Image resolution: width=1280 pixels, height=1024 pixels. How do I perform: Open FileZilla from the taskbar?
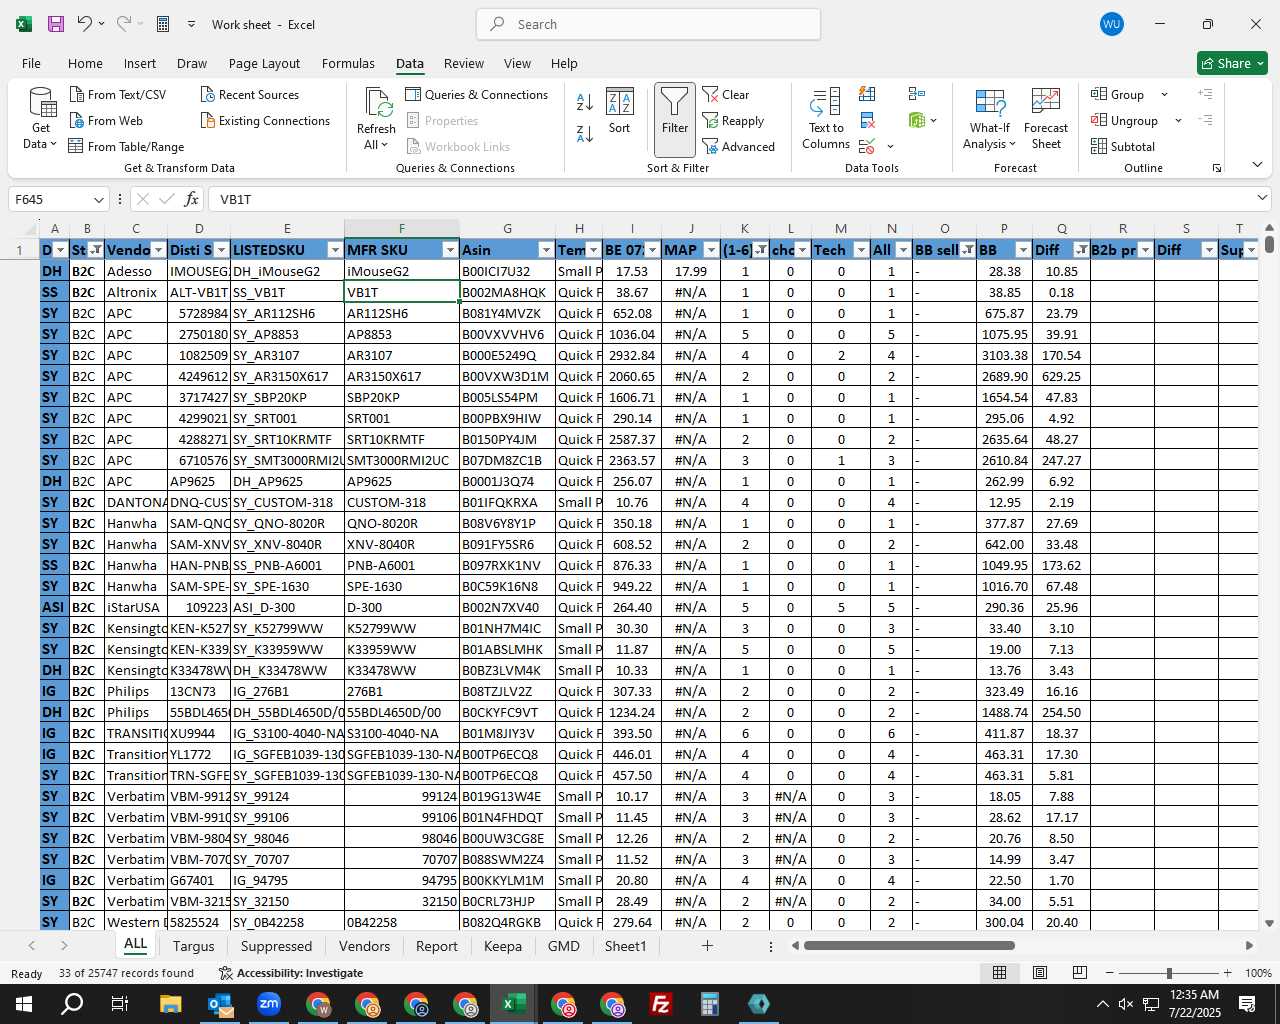pyautogui.click(x=660, y=1004)
